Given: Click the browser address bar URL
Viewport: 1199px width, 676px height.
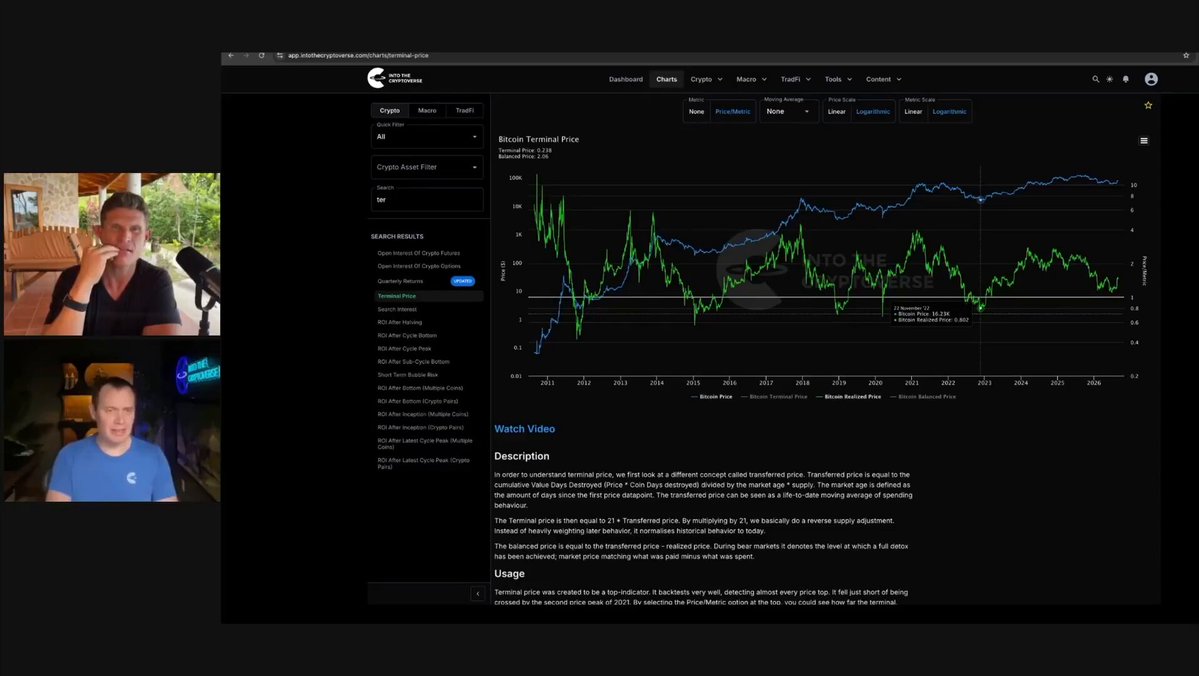Looking at the screenshot, I should pos(358,55).
